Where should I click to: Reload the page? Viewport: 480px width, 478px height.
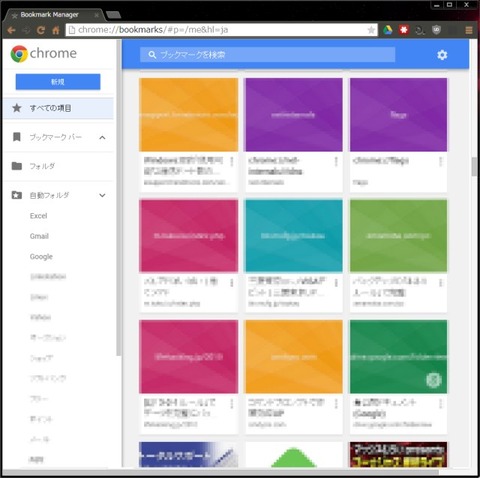point(41,30)
